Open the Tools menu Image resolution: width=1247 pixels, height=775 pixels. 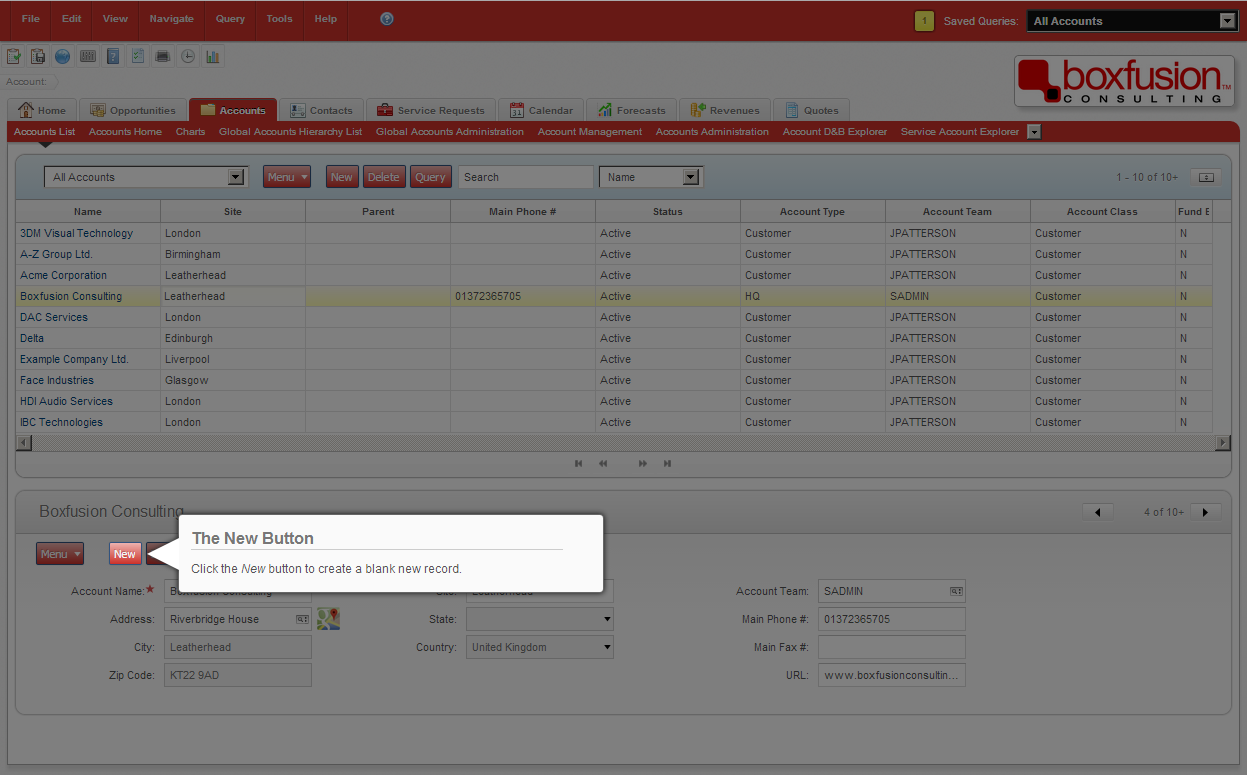click(x=280, y=19)
